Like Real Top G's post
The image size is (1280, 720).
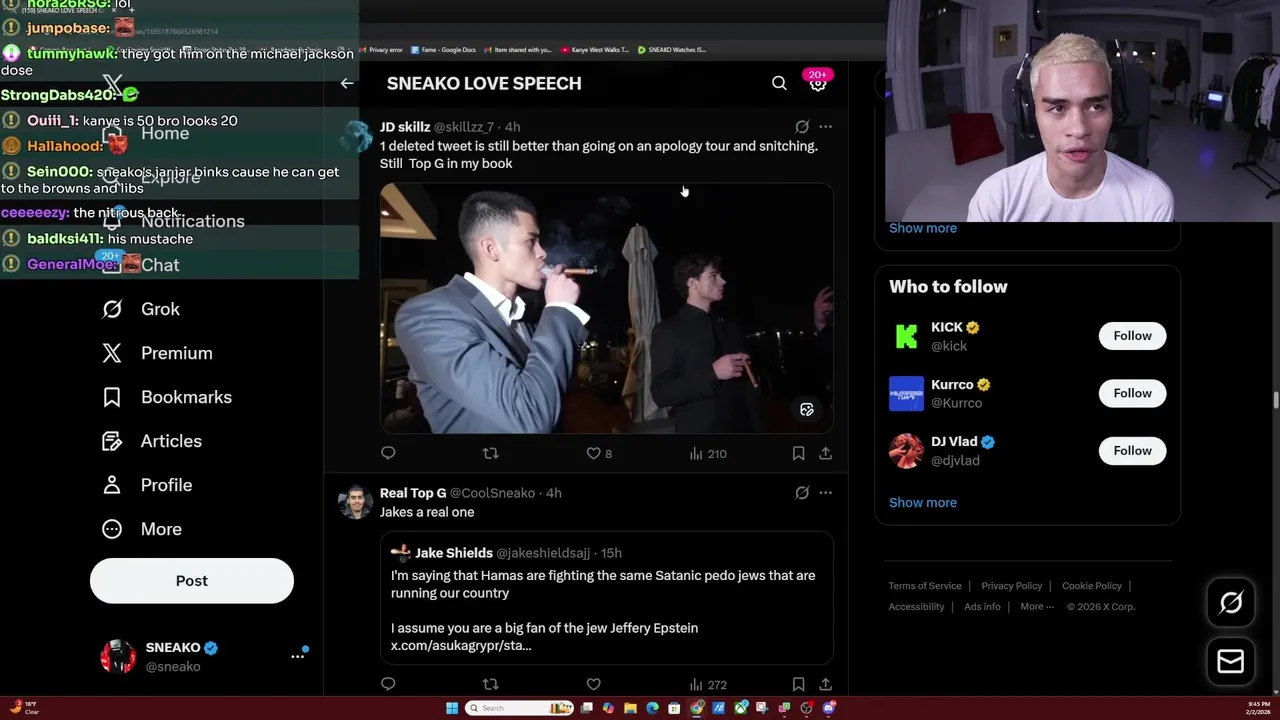593,684
